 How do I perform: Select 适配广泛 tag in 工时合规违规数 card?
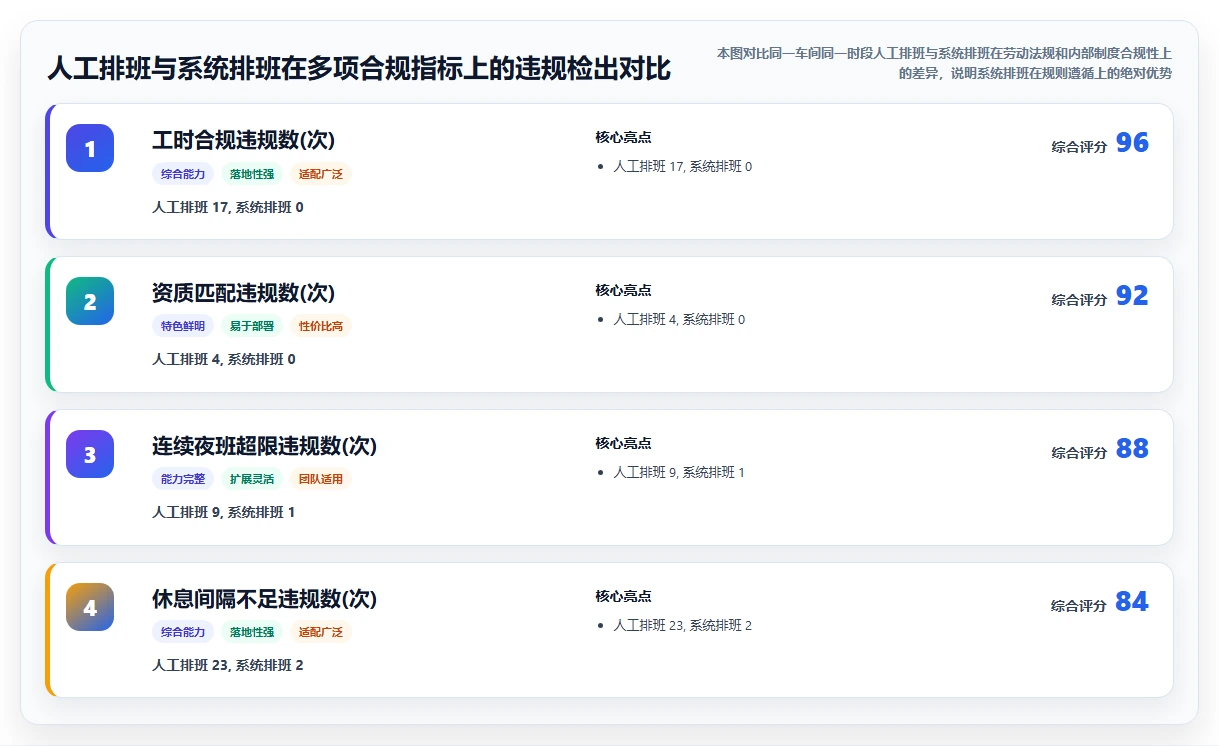321,174
